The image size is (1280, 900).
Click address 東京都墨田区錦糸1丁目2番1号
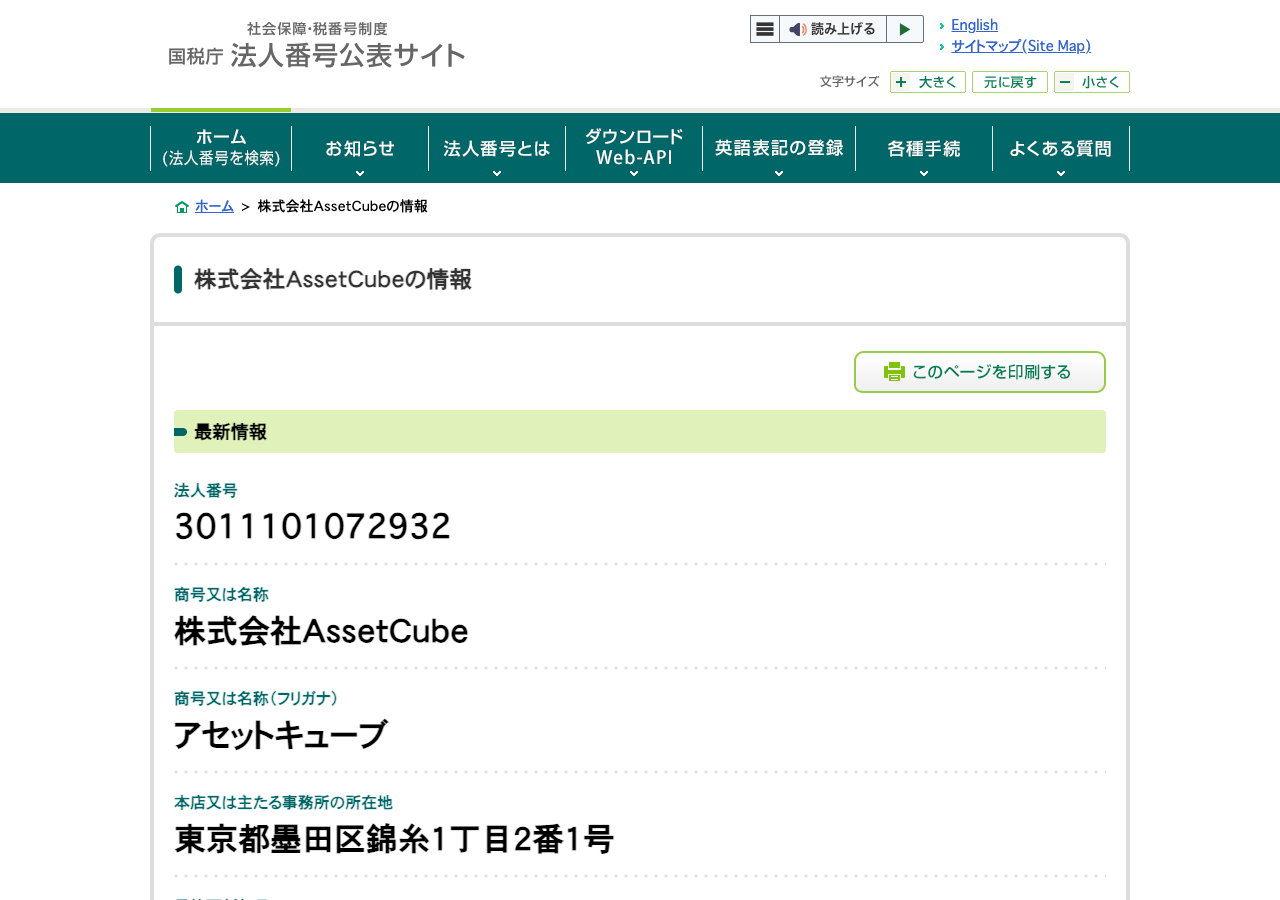(x=394, y=839)
